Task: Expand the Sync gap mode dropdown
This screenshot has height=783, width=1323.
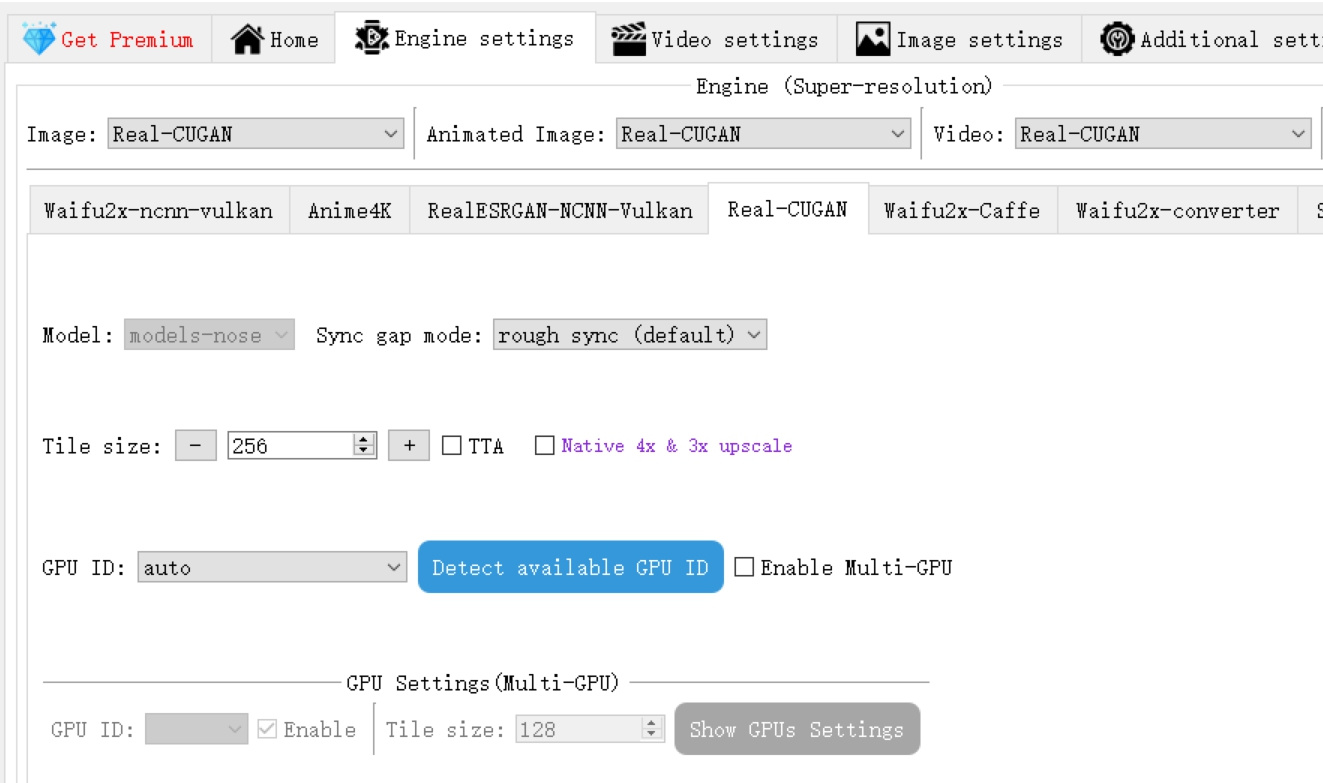Action: [x=630, y=335]
